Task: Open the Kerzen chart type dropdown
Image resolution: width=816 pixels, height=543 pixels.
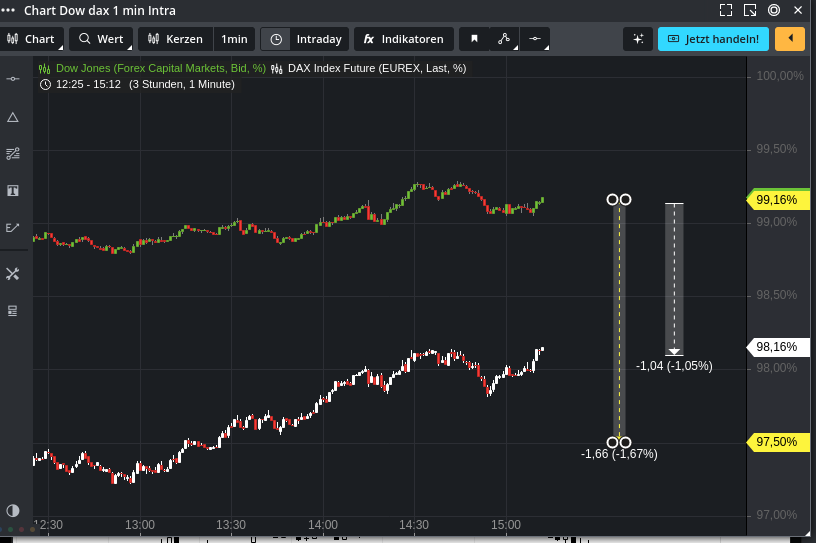Action: (x=175, y=39)
